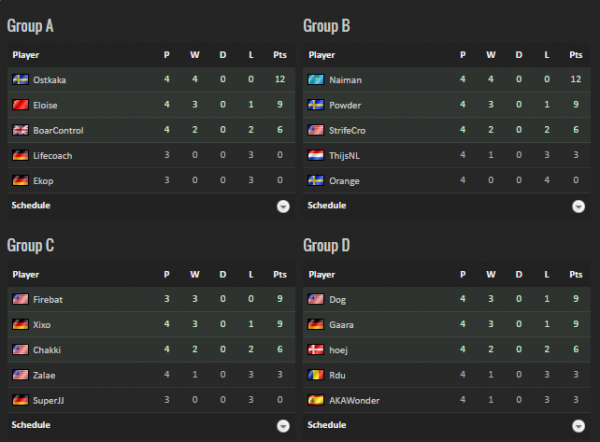Click the Netherlands flag beside ThijsNL
Image resolution: width=600 pixels, height=442 pixels.
point(316,156)
